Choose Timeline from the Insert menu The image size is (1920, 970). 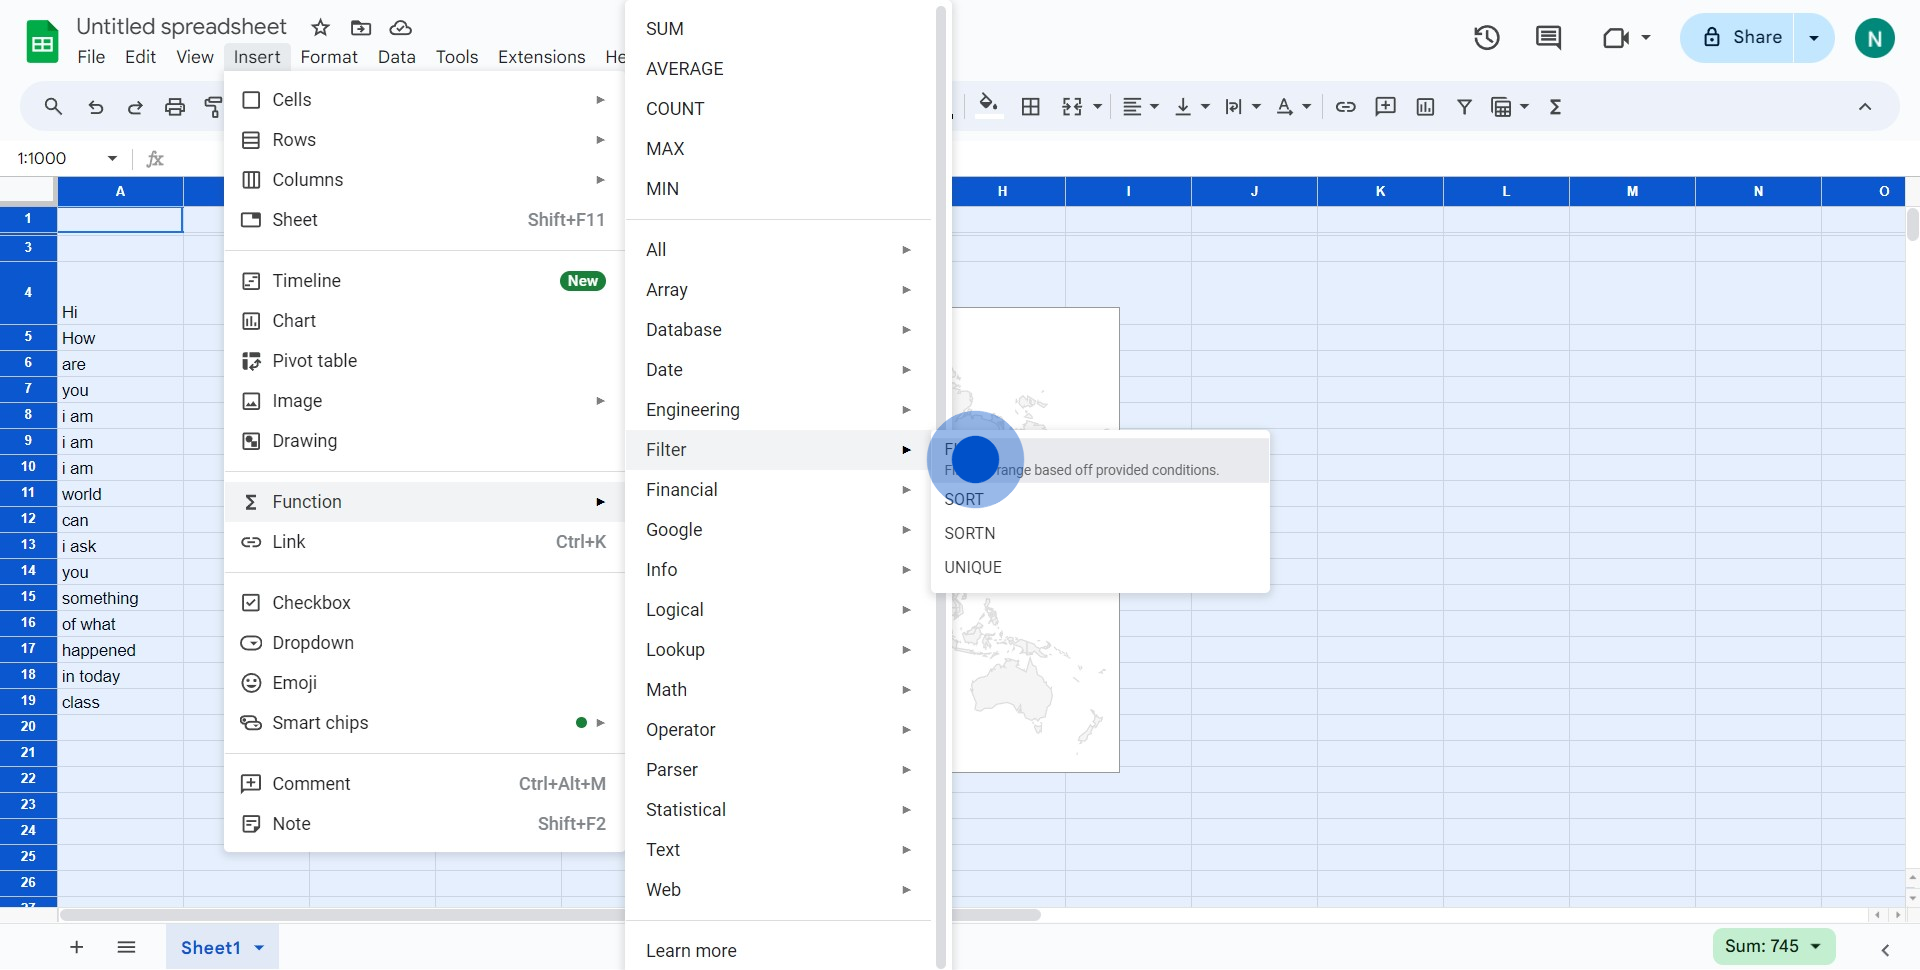coord(424,281)
